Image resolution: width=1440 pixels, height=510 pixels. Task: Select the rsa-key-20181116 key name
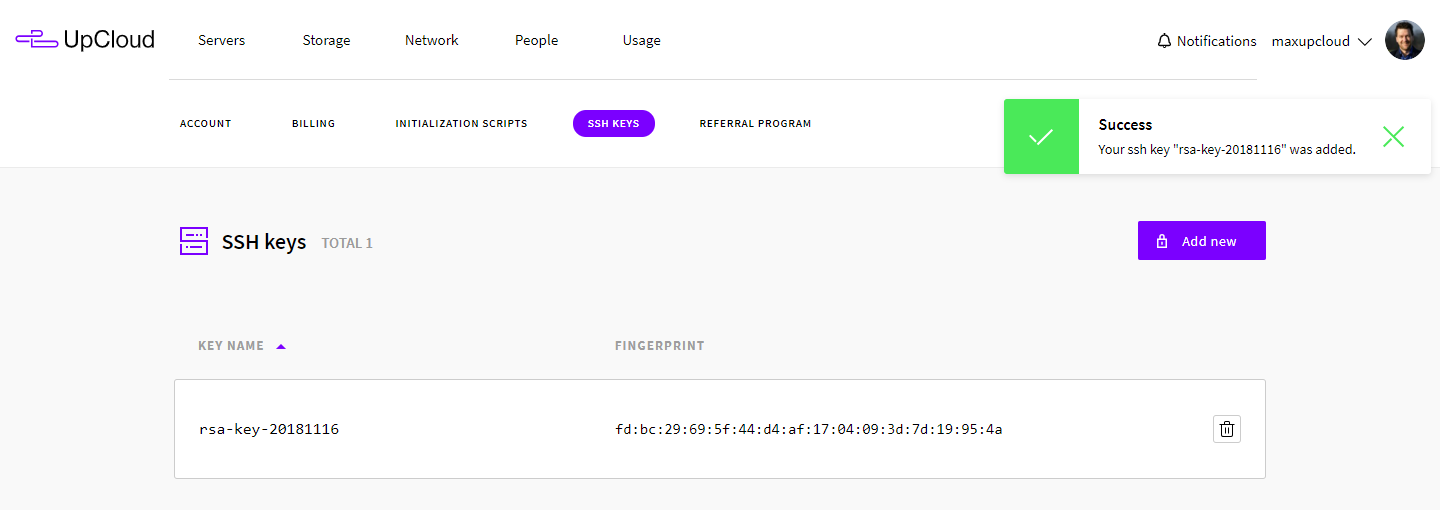tap(269, 430)
